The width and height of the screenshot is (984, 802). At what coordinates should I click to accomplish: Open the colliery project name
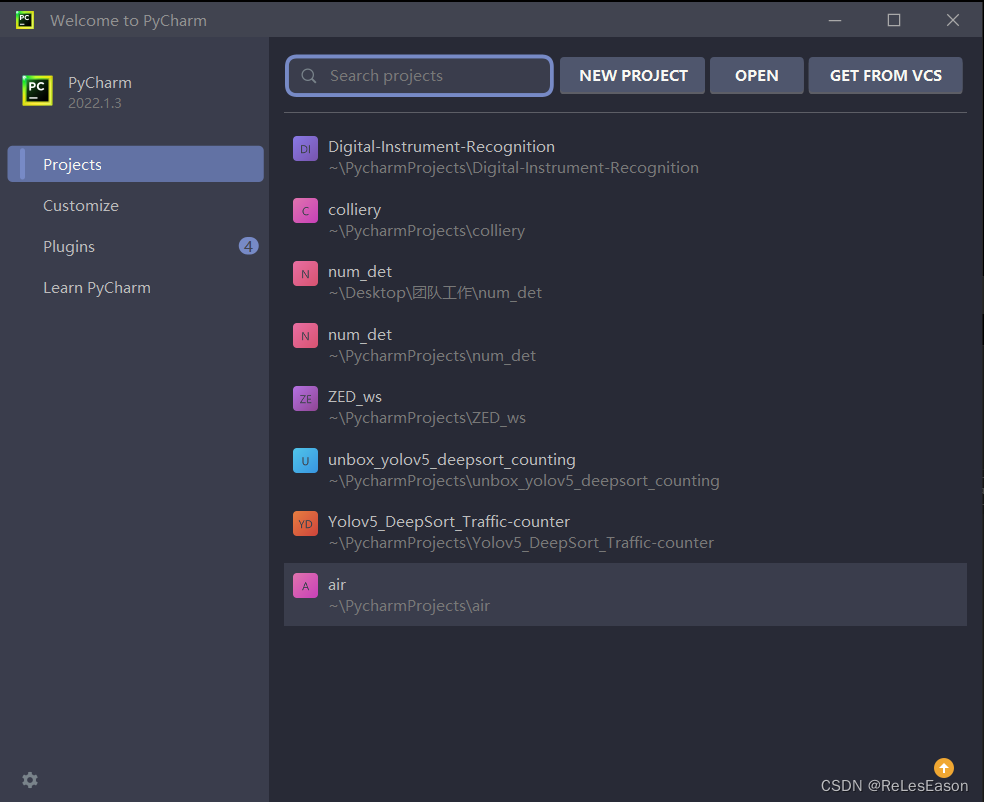pyautogui.click(x=355, y=210)
